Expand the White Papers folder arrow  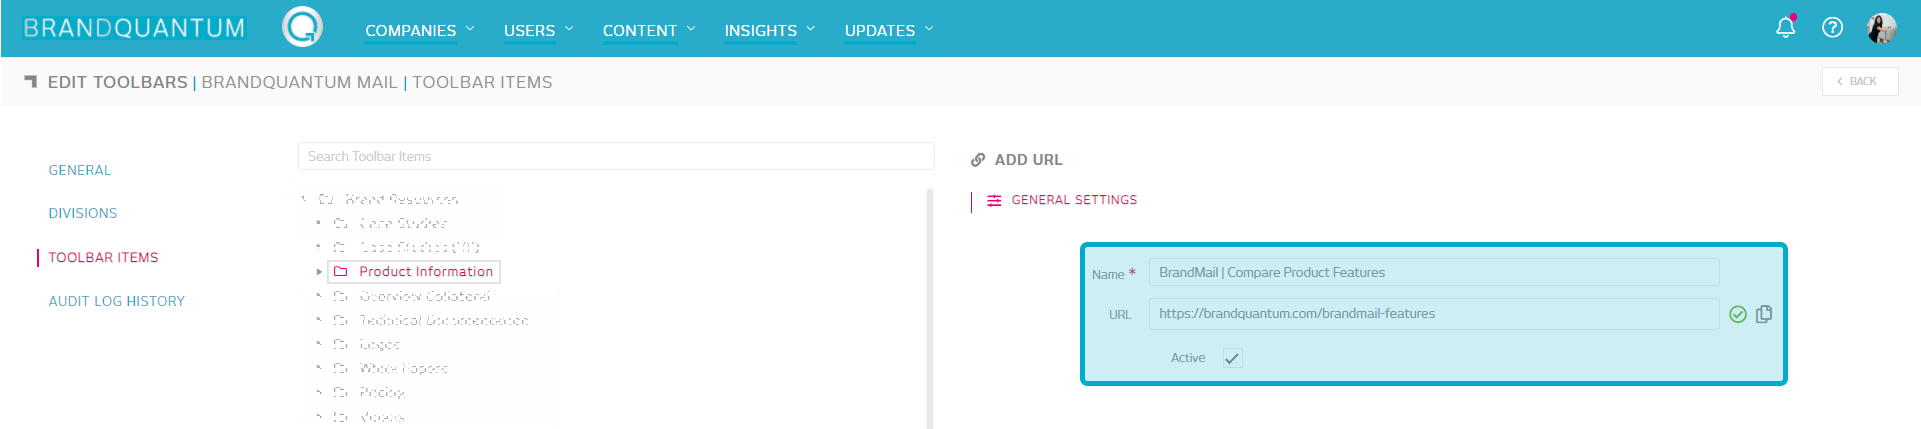[319, 368]
